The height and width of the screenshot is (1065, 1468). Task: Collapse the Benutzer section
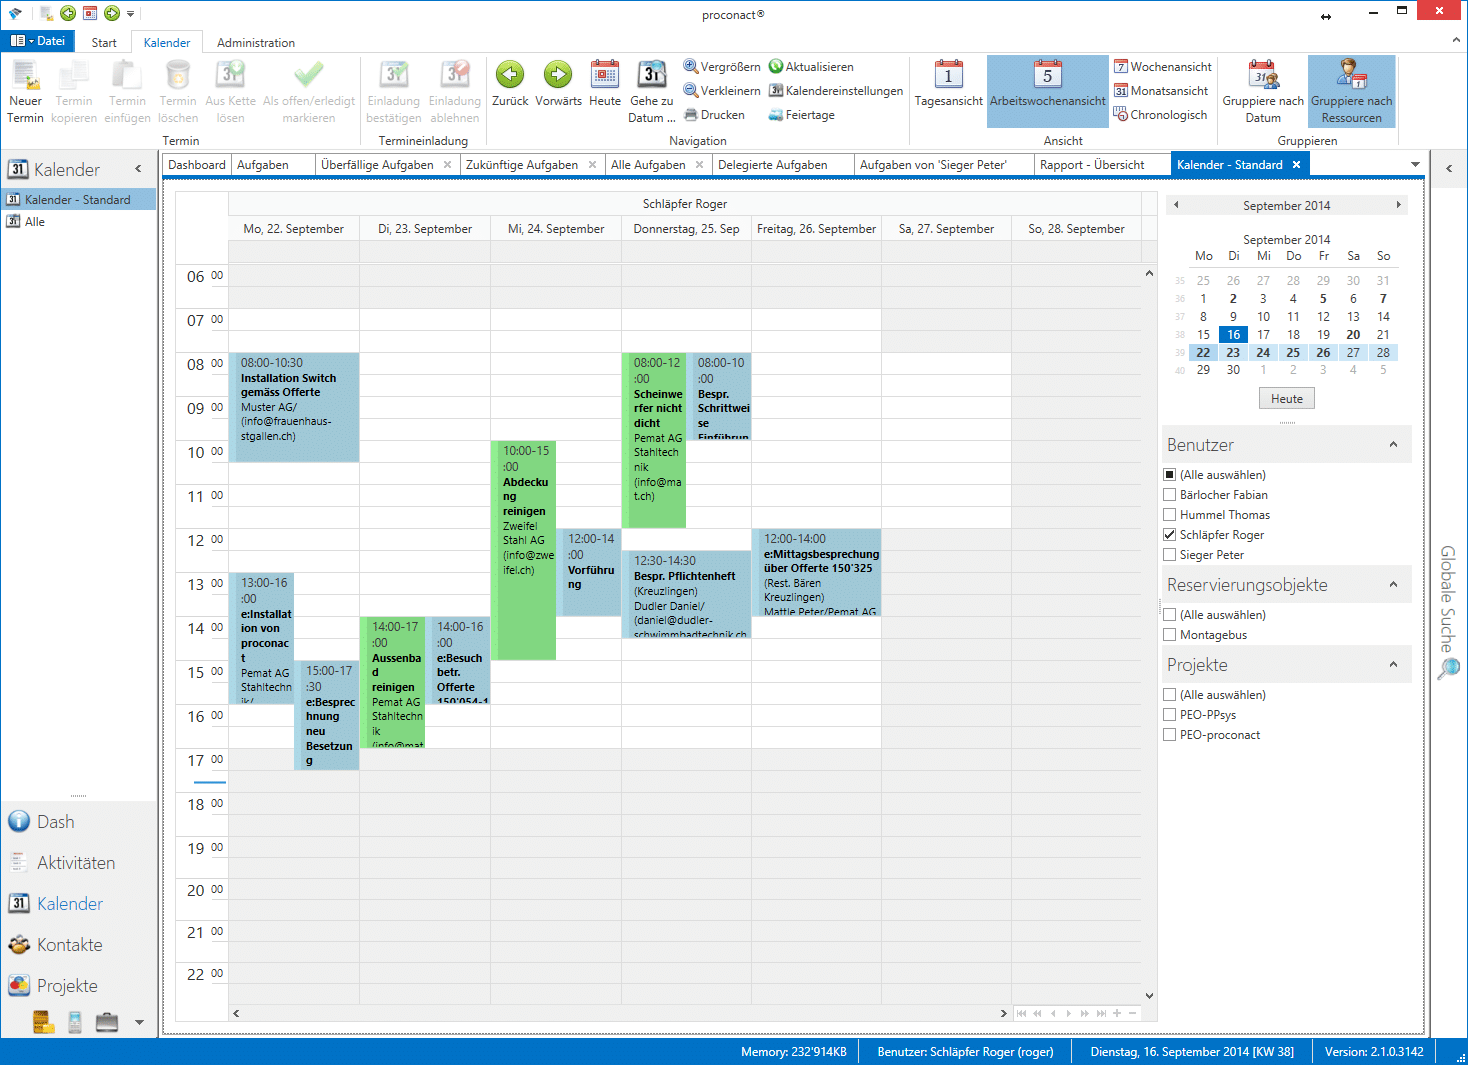(x=1393, y=445)
